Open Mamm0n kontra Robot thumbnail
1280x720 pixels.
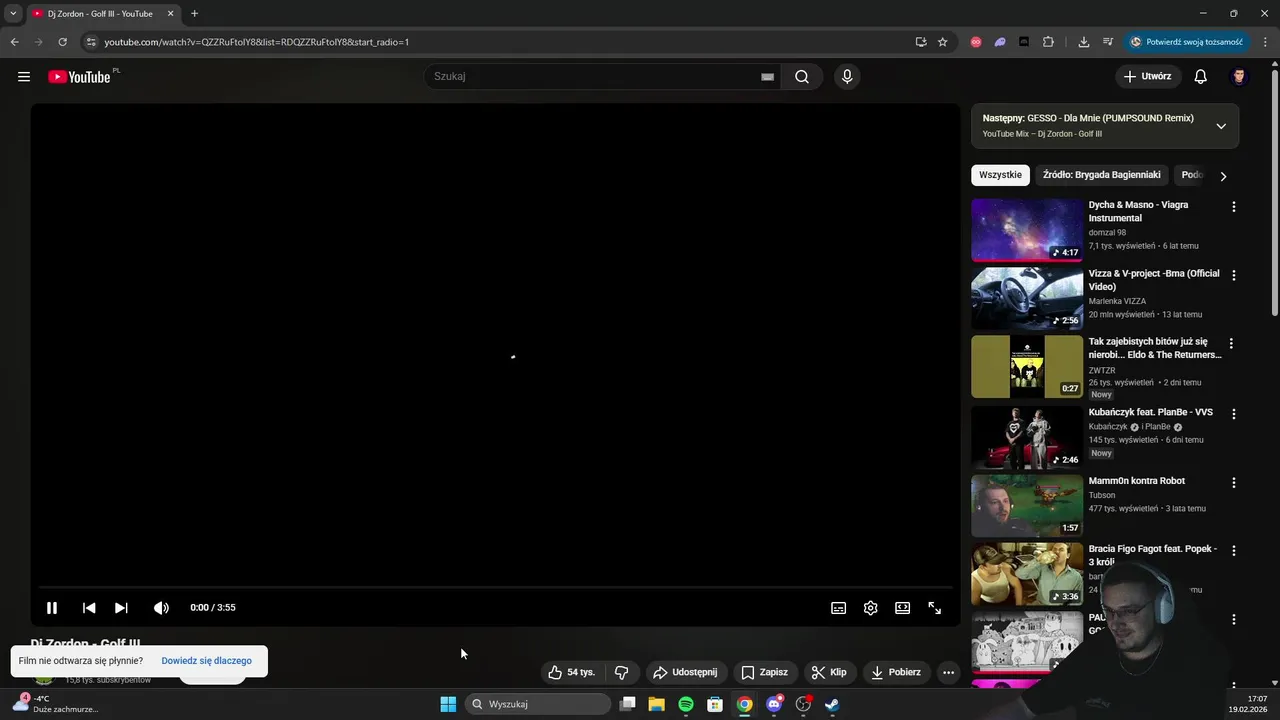coord(1027,506)
